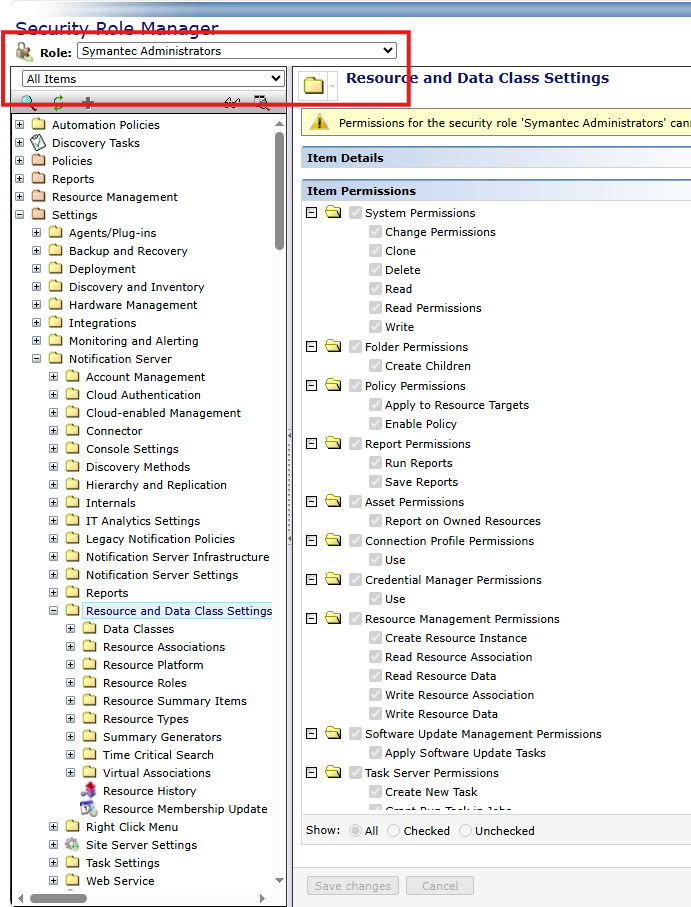Click the Resource Management Permissions folder icon
Viewport: 691px width, 907px height.
coord(333,618)
